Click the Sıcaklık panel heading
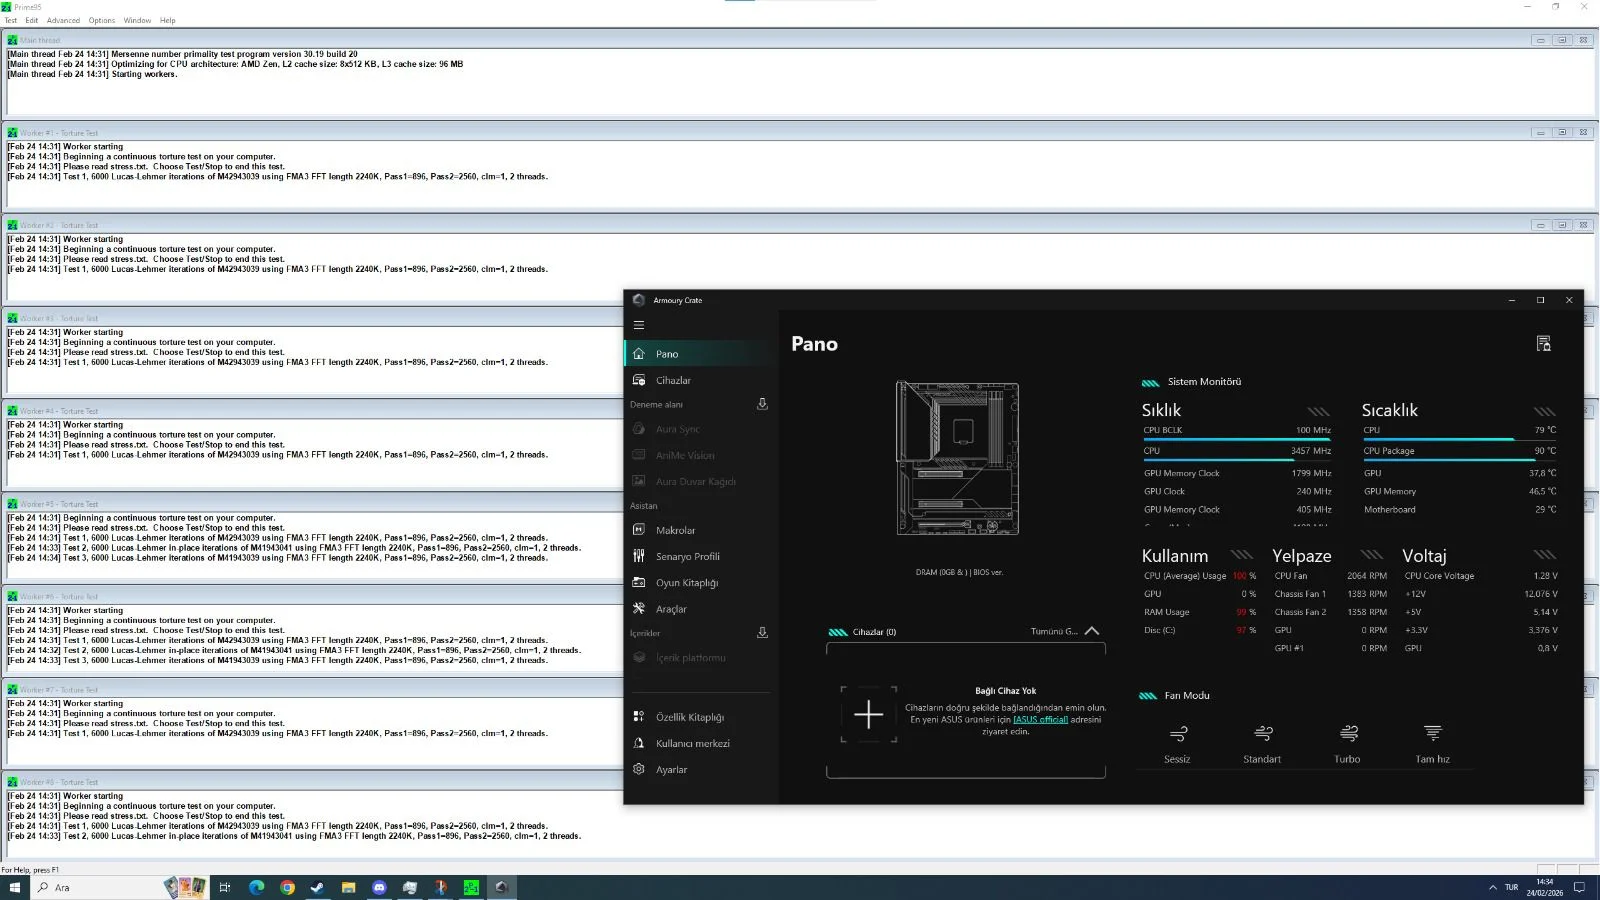This screenshot has width=1600, height=900. [1389, 410]
